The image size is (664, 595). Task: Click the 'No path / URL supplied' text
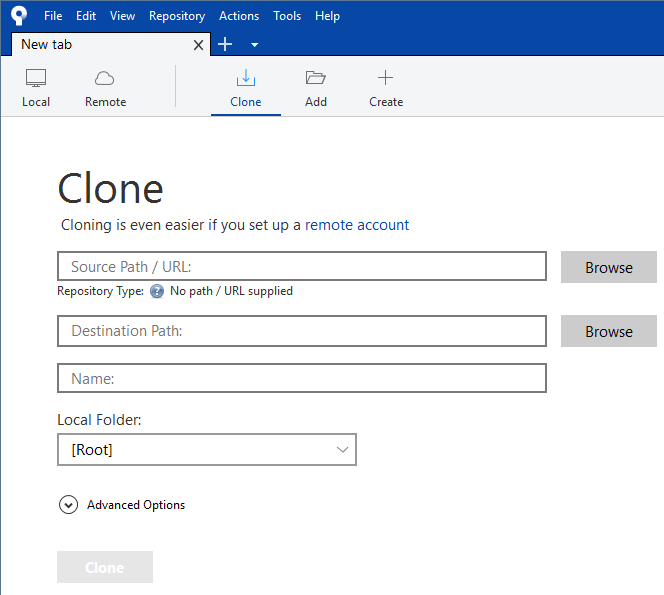click(x=231, y=291)
